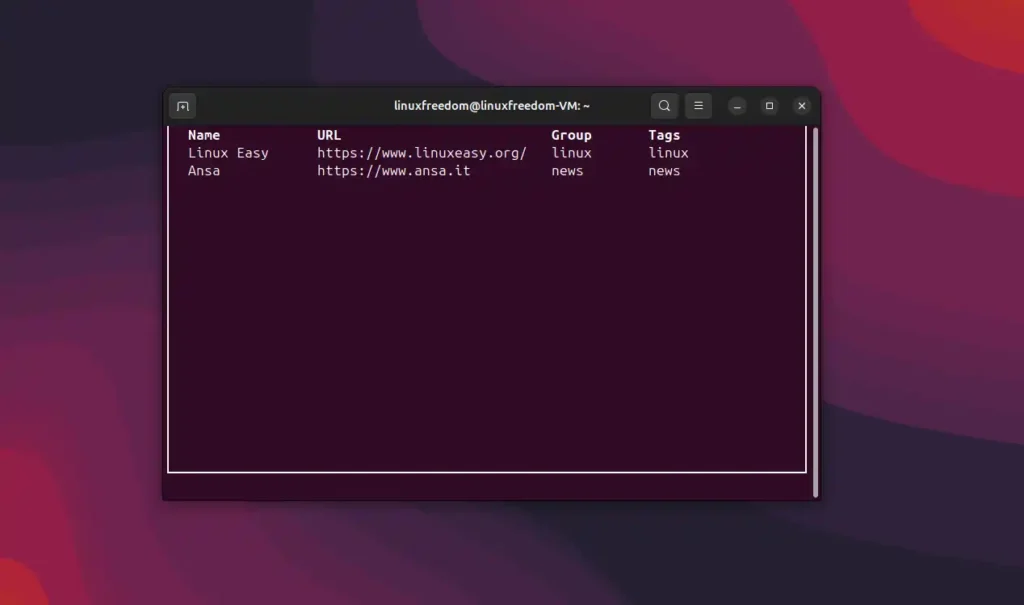Click the Tags column header

point(664,135)
